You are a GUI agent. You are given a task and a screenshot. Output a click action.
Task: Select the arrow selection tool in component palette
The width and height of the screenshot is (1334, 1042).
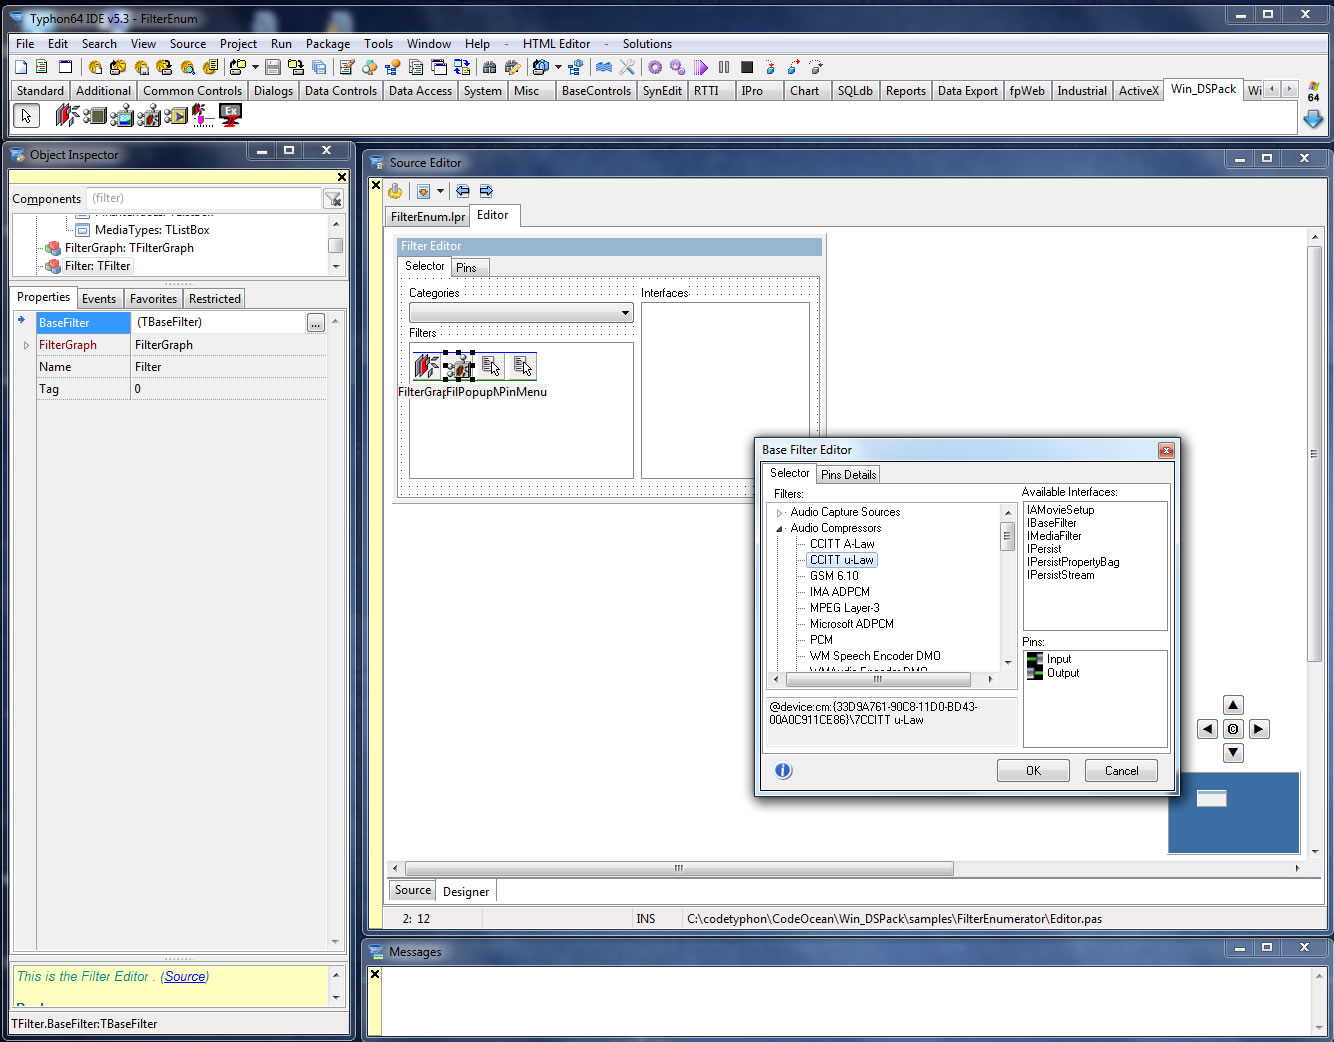click(26, 116)
